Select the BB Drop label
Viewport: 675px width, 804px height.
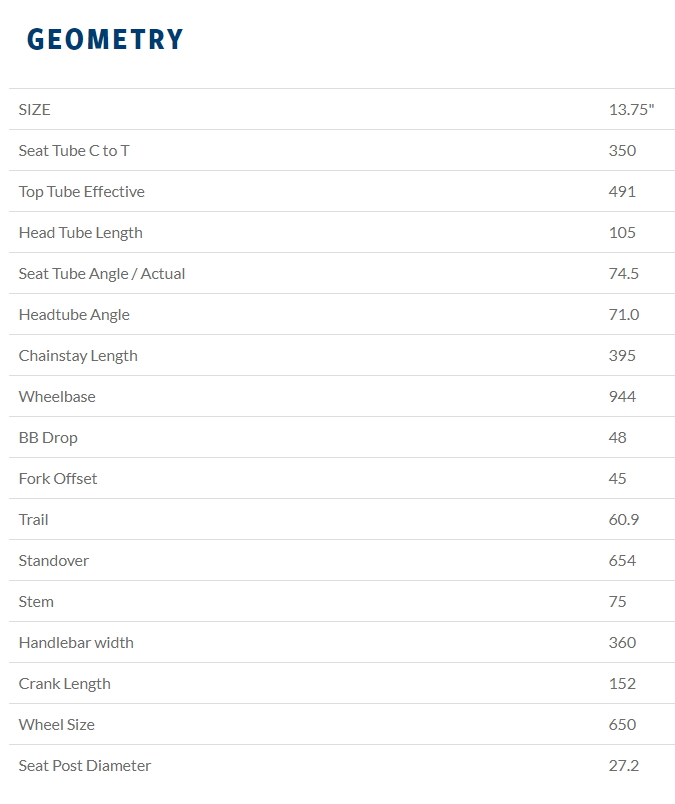click(x=48, y=437)
